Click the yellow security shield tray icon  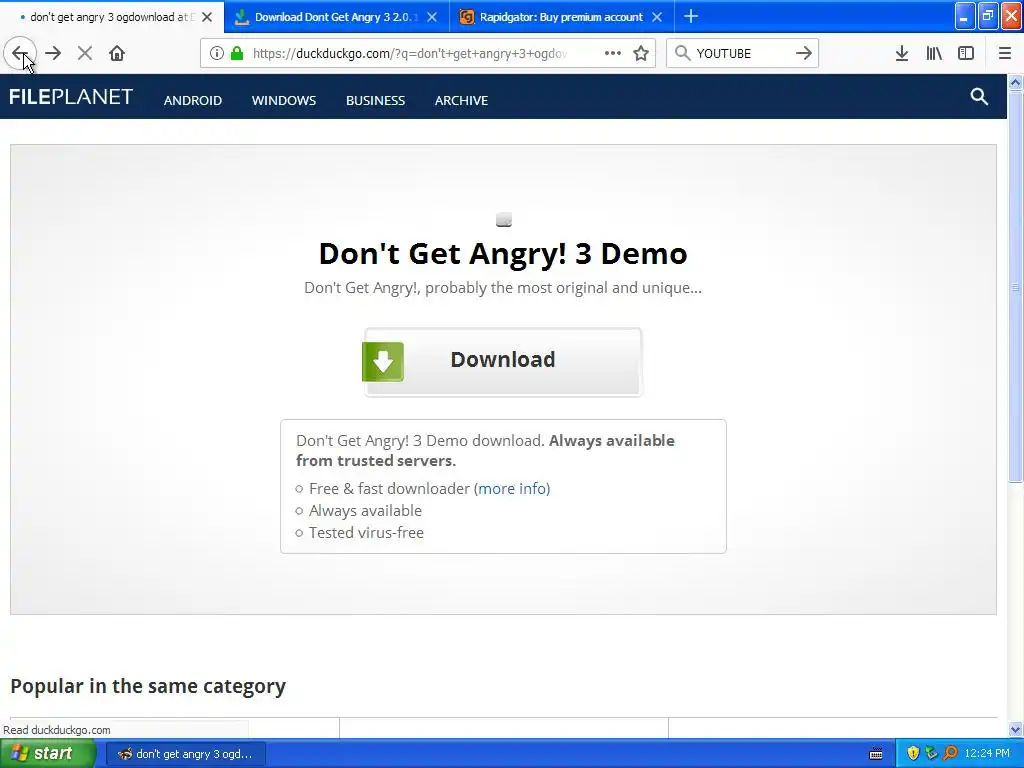(913, 754)
